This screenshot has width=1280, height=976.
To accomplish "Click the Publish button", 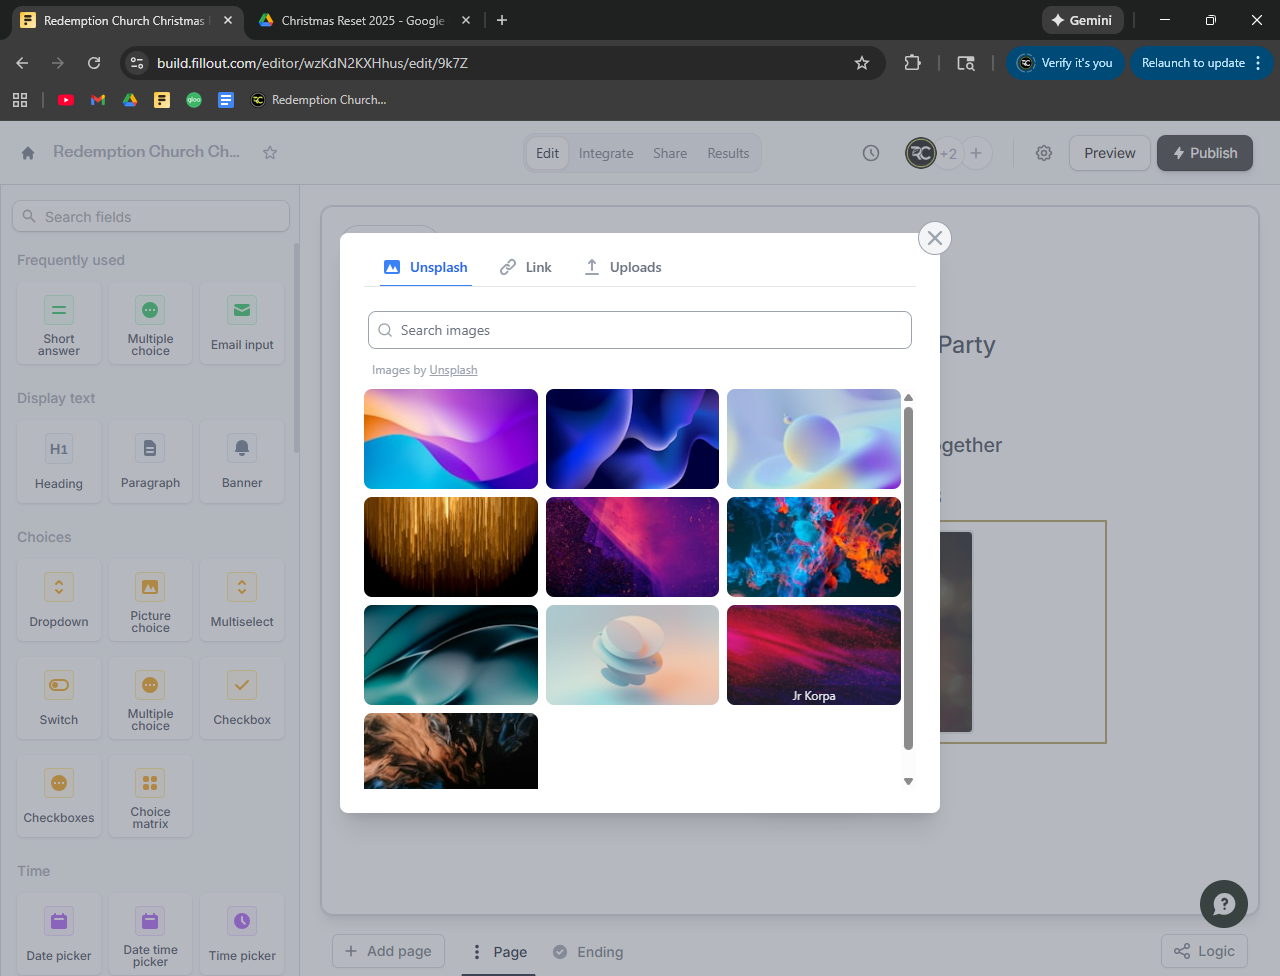I will tap(1204, 153).
